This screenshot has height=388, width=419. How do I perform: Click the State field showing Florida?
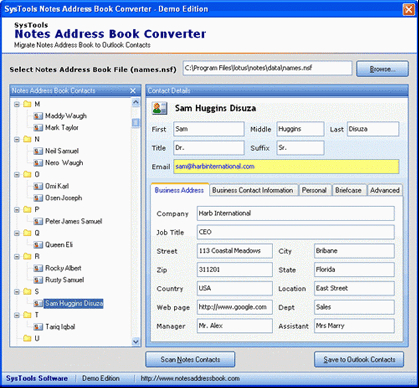click(354, 269)
